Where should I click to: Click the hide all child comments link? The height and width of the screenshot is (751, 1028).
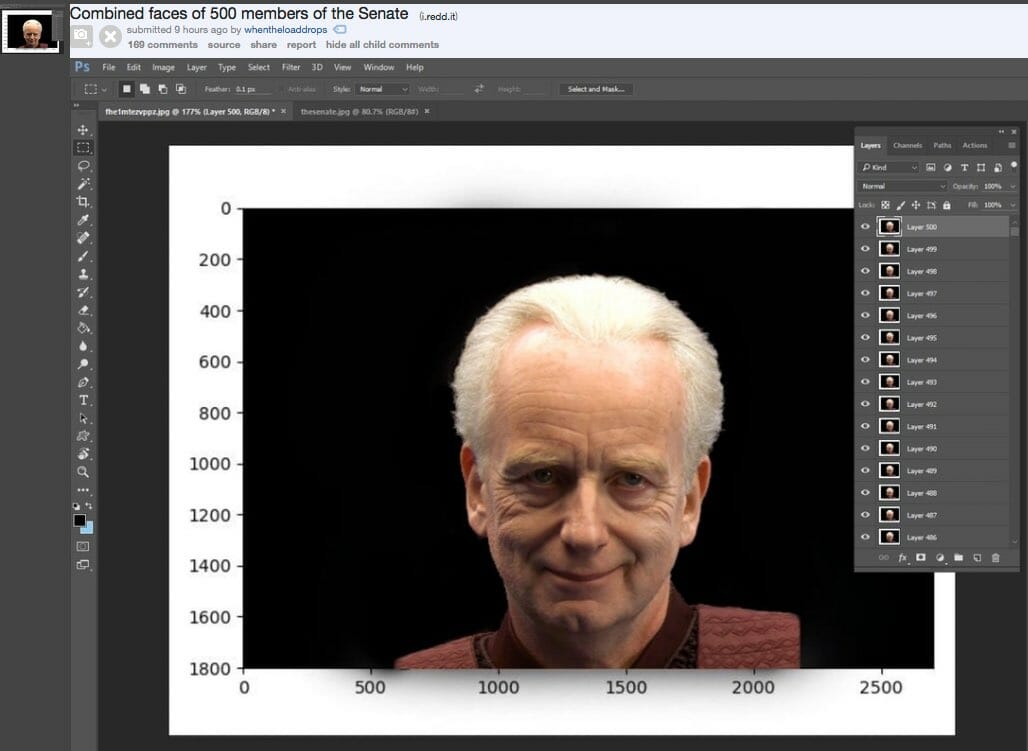click(382, 45)
